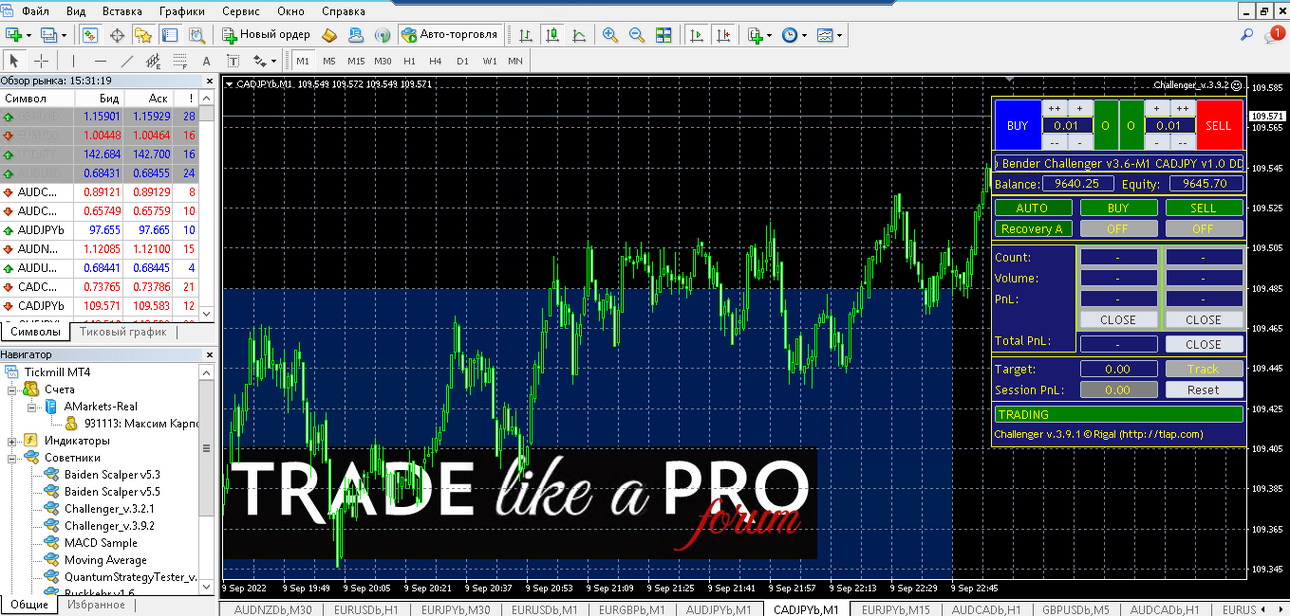Select the M15 timeframe
The width and height of the screenshot is (1290, 616).
pos(356,61)
